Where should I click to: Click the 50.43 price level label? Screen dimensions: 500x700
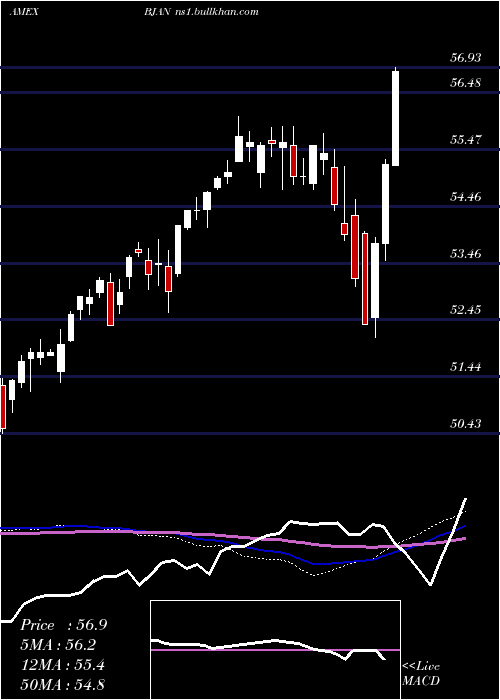click(466, 423)
